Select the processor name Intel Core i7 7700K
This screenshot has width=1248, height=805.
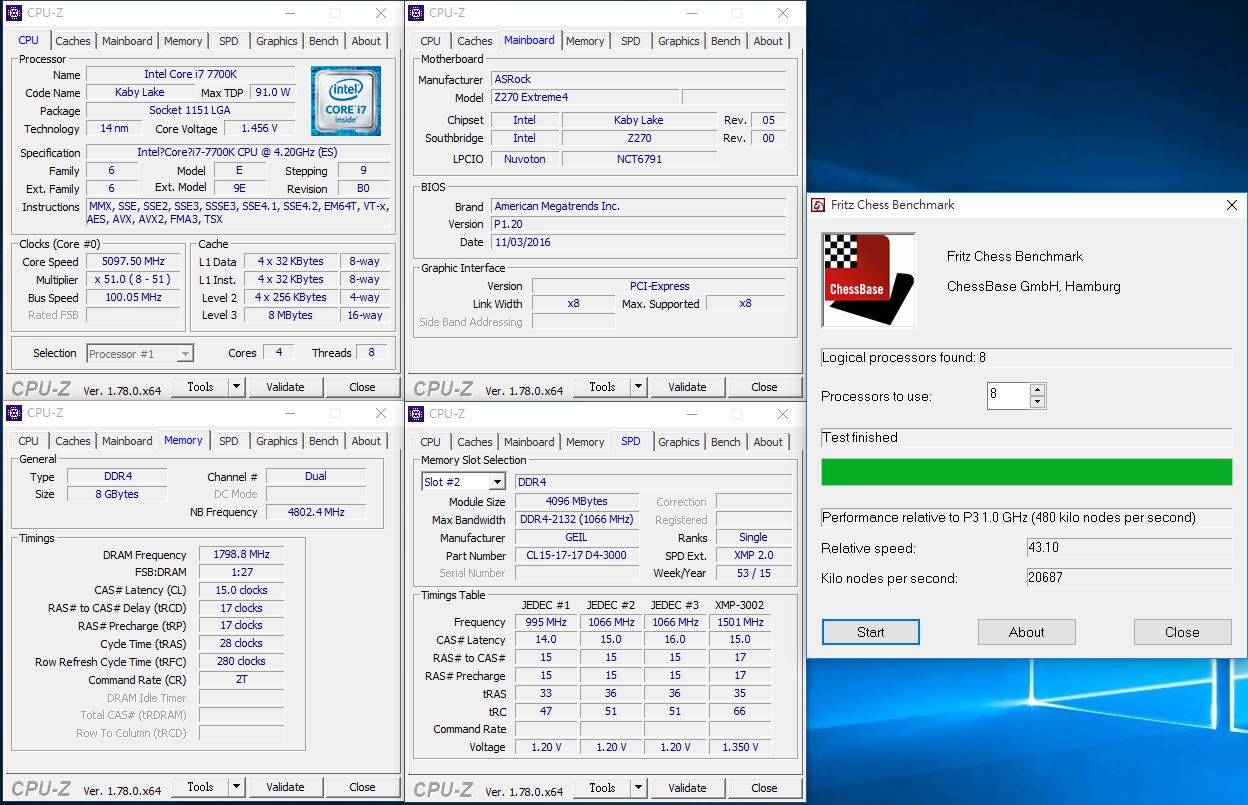[x=190, y=75]
